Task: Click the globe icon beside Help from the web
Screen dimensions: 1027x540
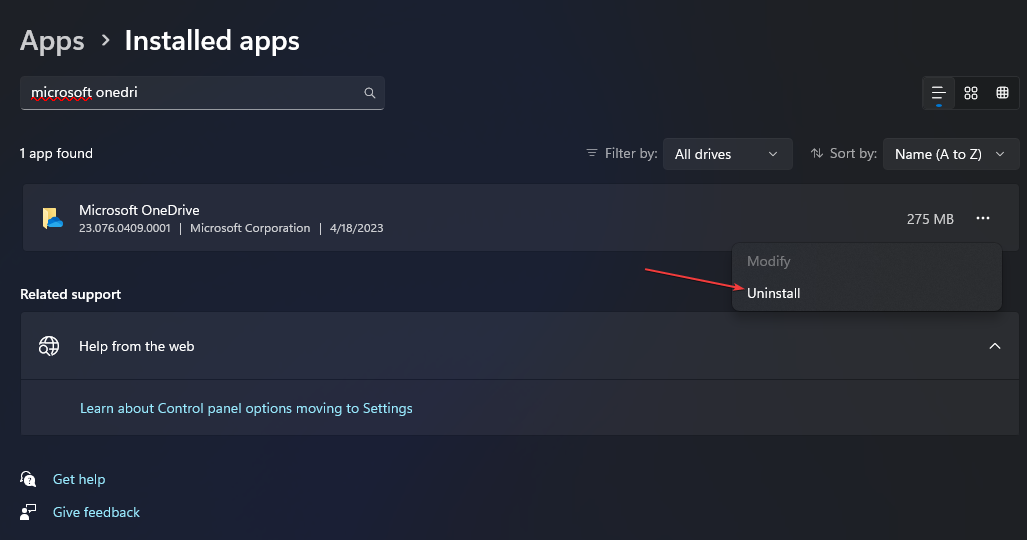Action: [x=49, y=346]
